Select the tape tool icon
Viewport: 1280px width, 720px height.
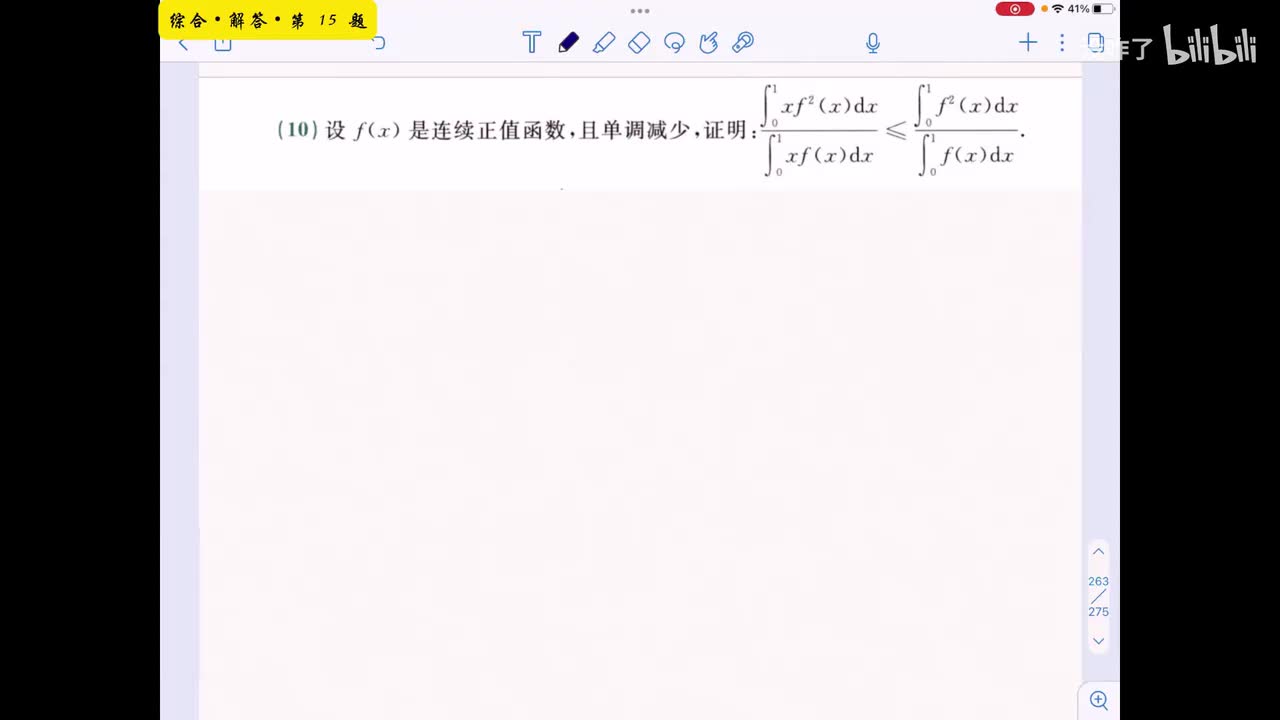click(743, 42)
